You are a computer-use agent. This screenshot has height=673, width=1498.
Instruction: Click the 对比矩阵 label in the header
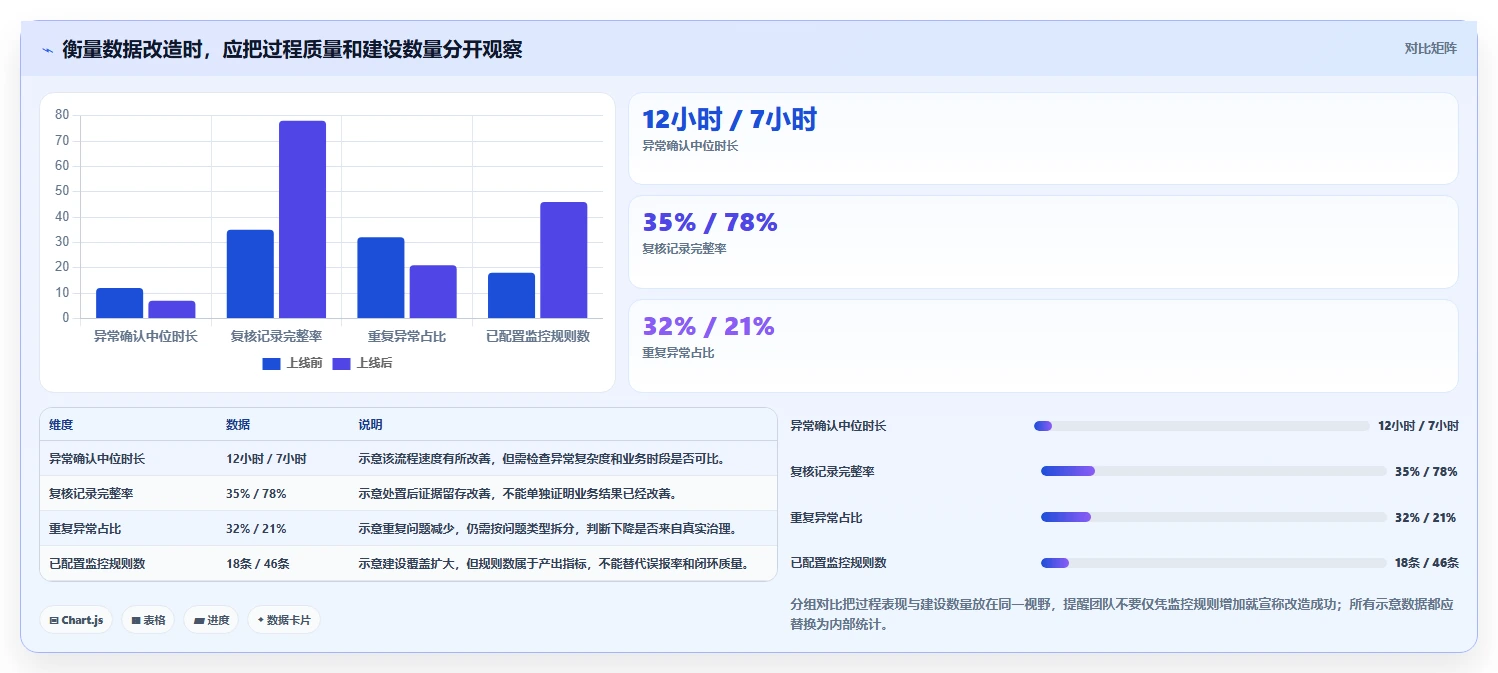(1430, 48)
